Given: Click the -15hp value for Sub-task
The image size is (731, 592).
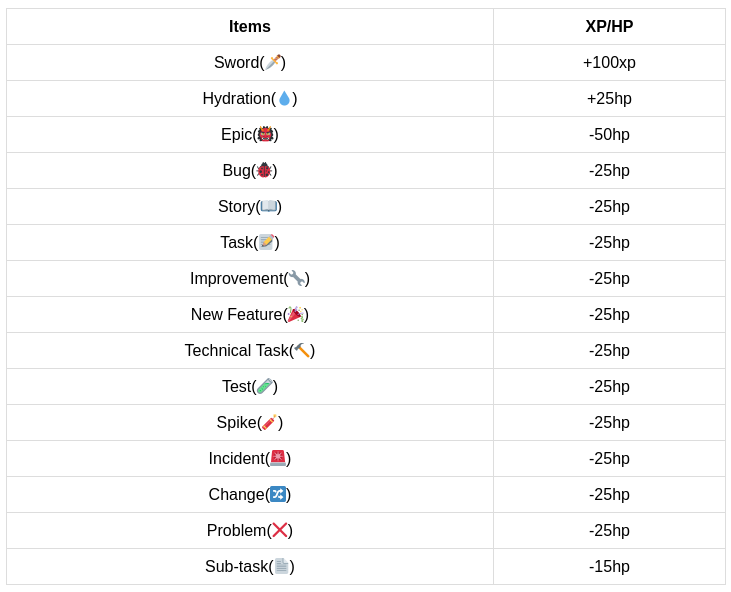Looking at the screenshot, I should coord(609,567).
